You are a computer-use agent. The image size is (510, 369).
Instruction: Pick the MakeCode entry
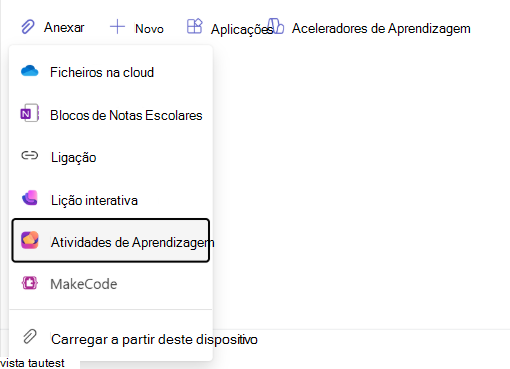point(111,284)
